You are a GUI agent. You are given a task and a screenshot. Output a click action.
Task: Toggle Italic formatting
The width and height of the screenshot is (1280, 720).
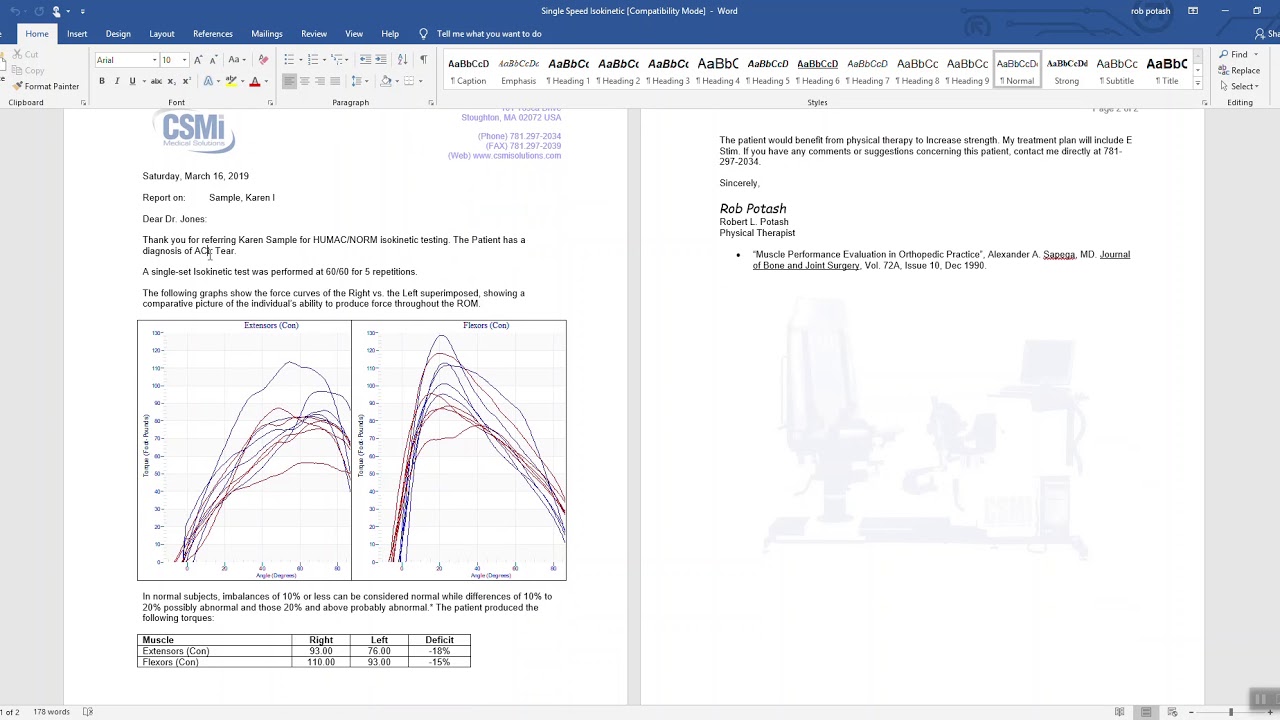117,81
